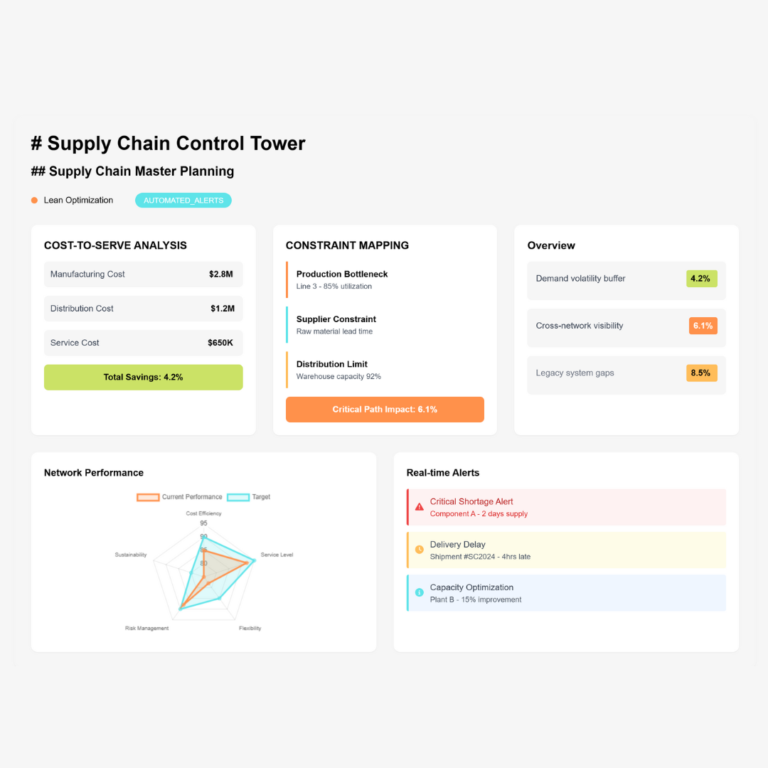
Task: Click the blue Capacity Optimization info icon
Action: pos(419,592)
